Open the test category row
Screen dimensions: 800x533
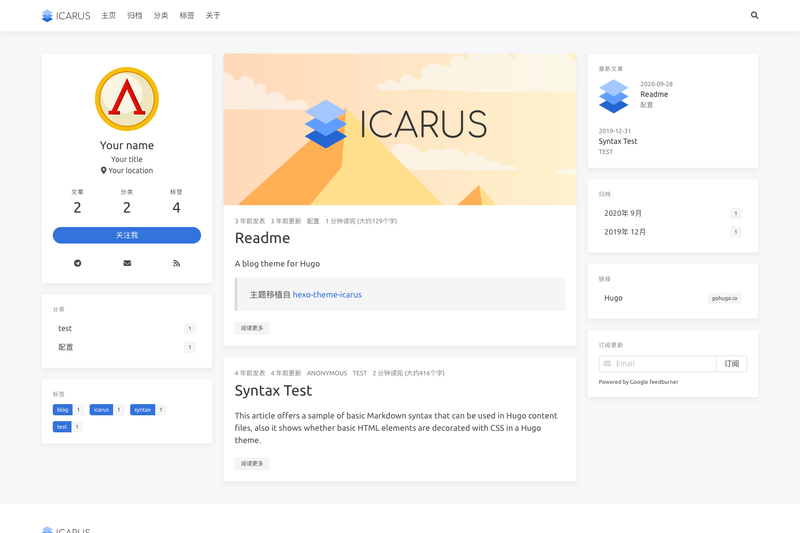click(127, 328)
